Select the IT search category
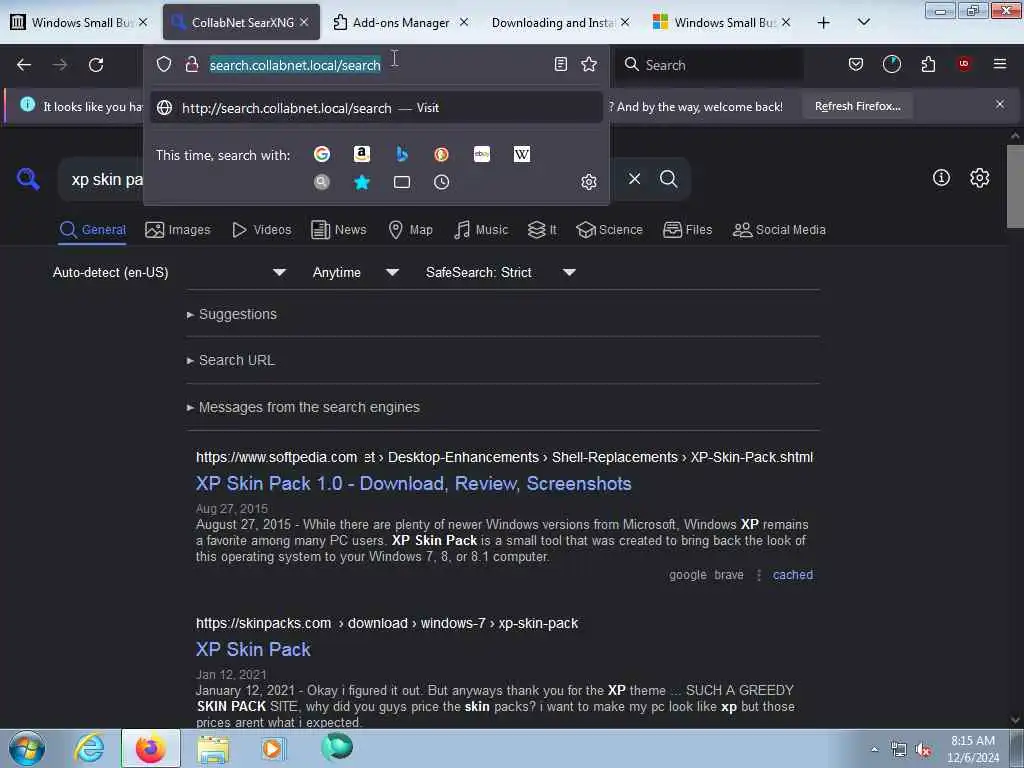 tap(542, 230)
